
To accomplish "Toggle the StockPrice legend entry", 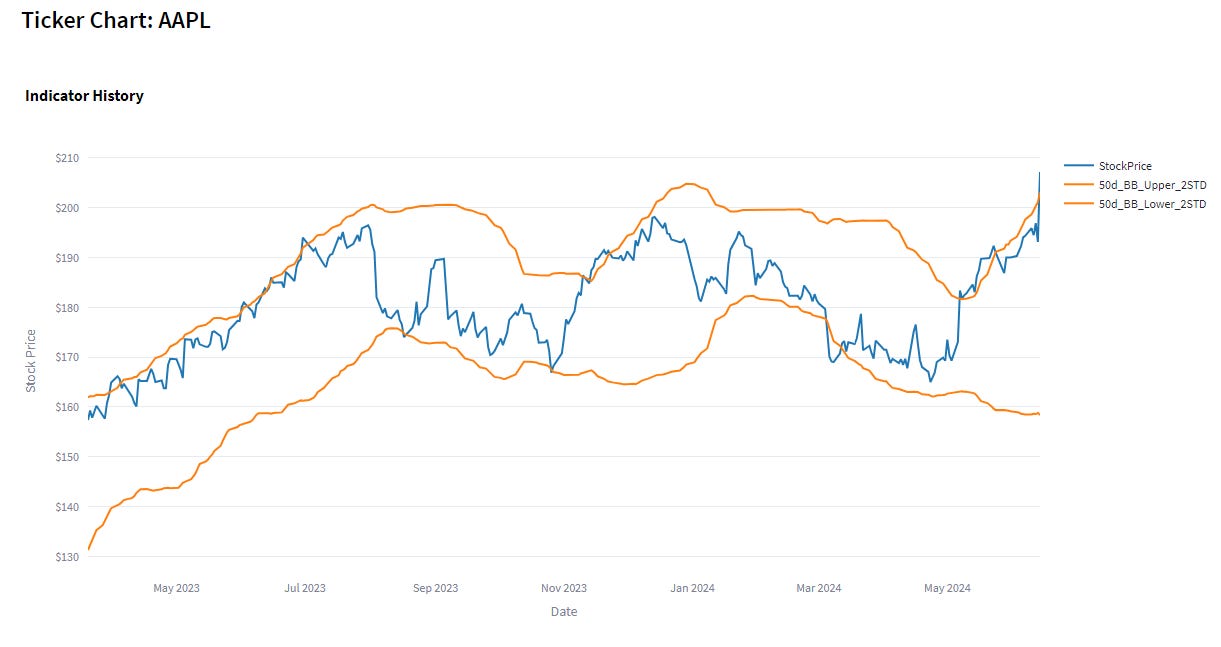I will point(1108,166).
